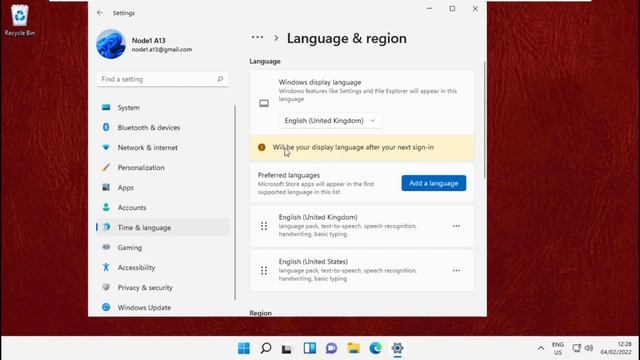Image resolution: width=640 pixels, height=360 pixels.
Task: Open network and volume quick settings
Action: click(582, 348)
